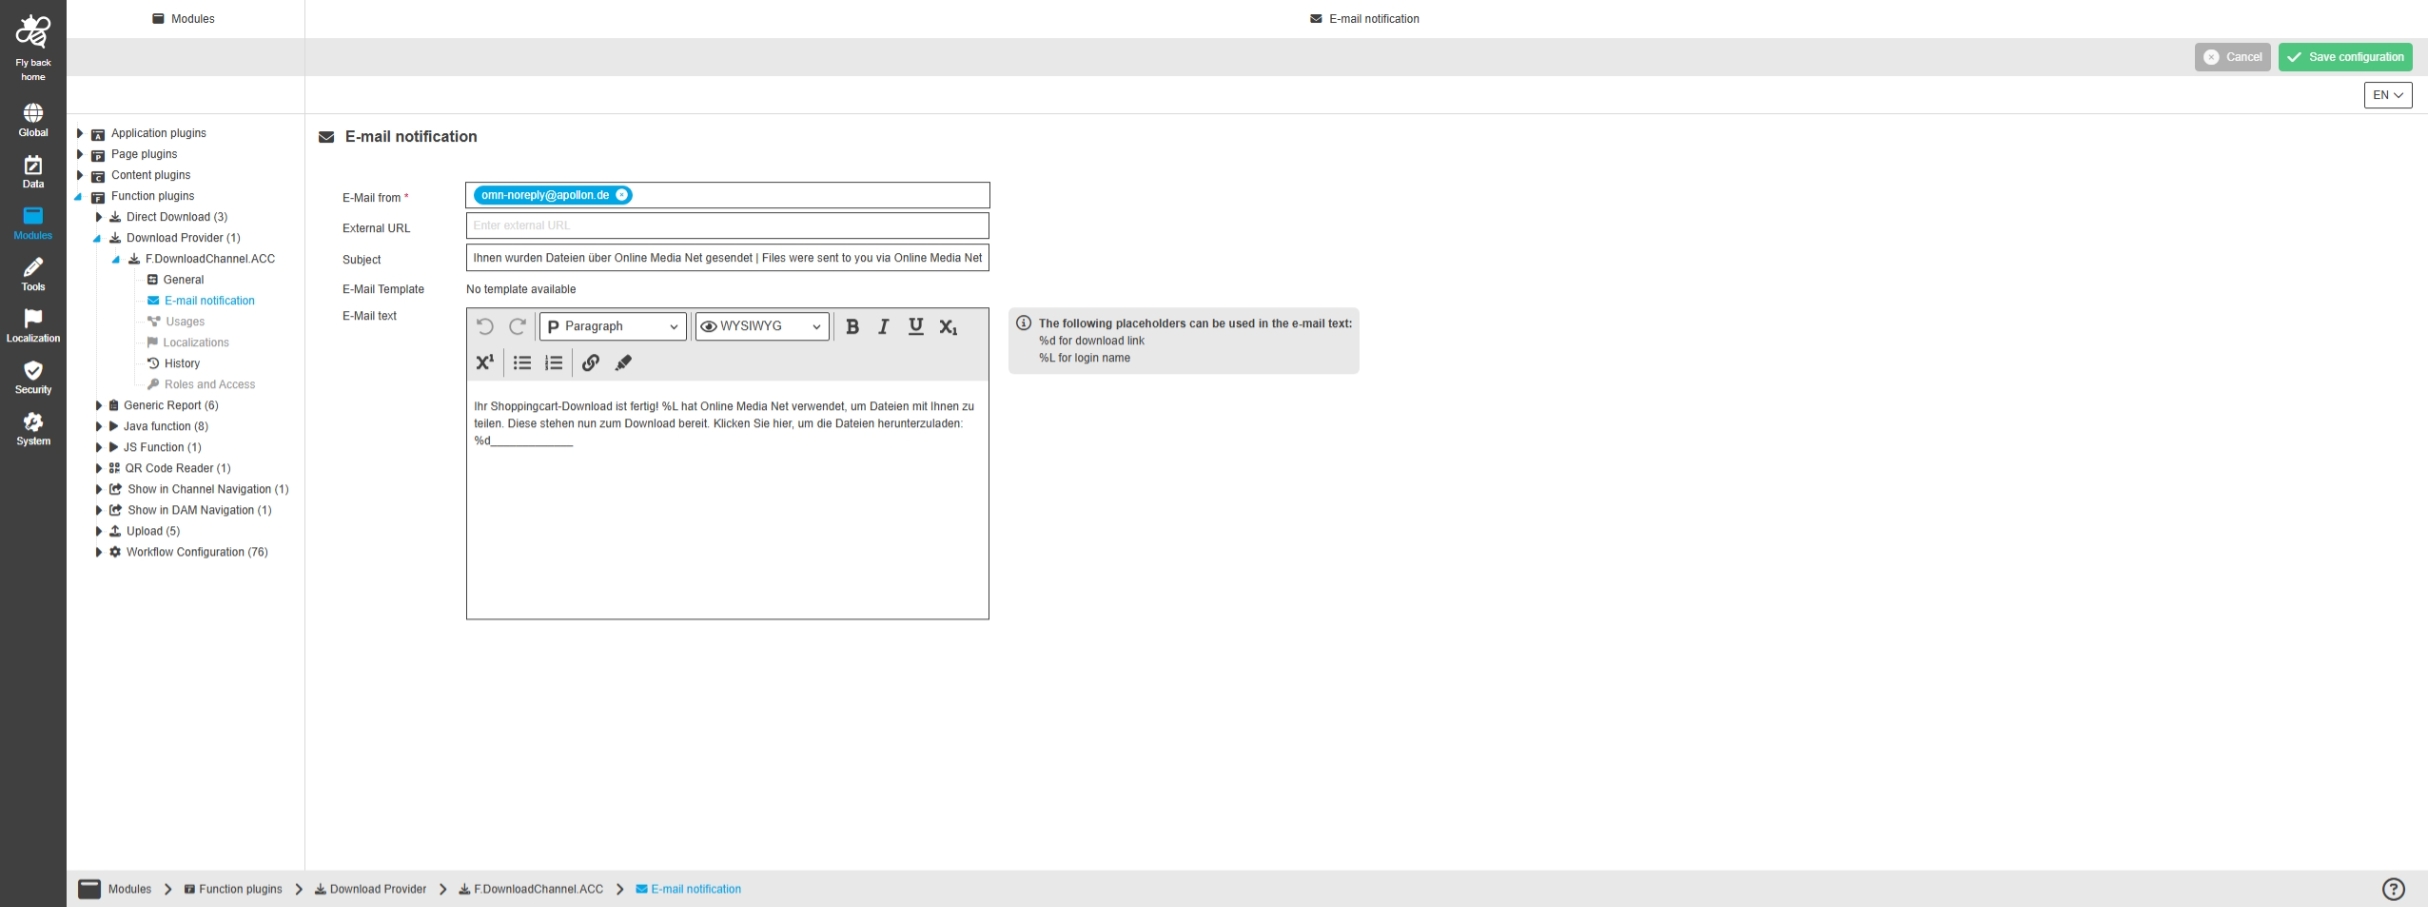Redo change in e-mail text editor
2428x907 pixels.
pos(517,326)
